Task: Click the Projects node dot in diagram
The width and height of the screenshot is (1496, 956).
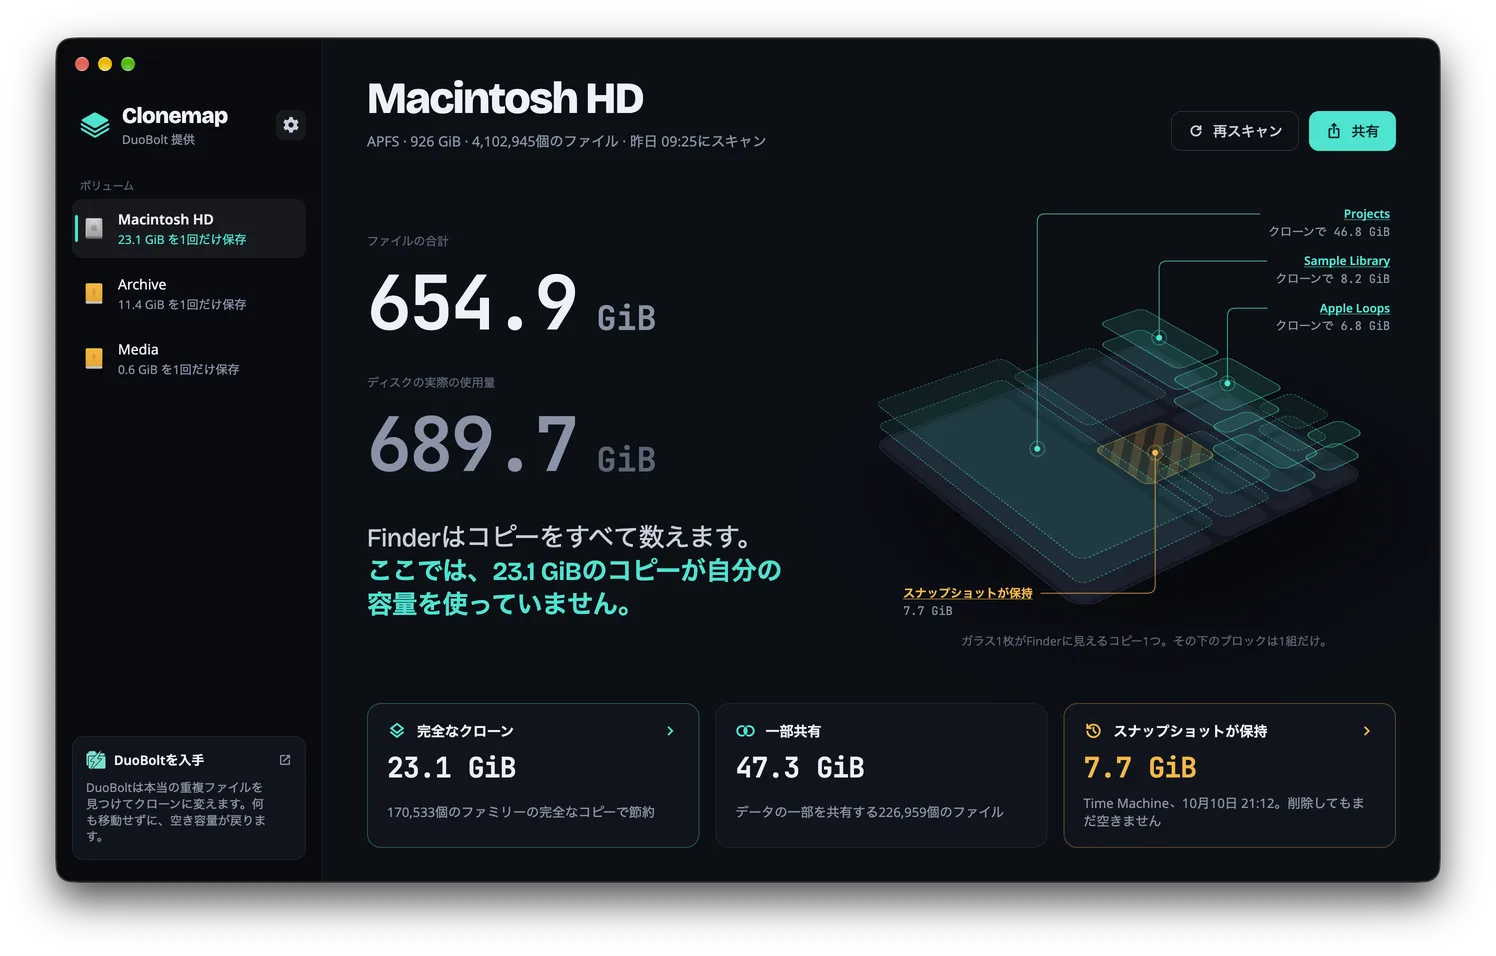Action: 1037,449
